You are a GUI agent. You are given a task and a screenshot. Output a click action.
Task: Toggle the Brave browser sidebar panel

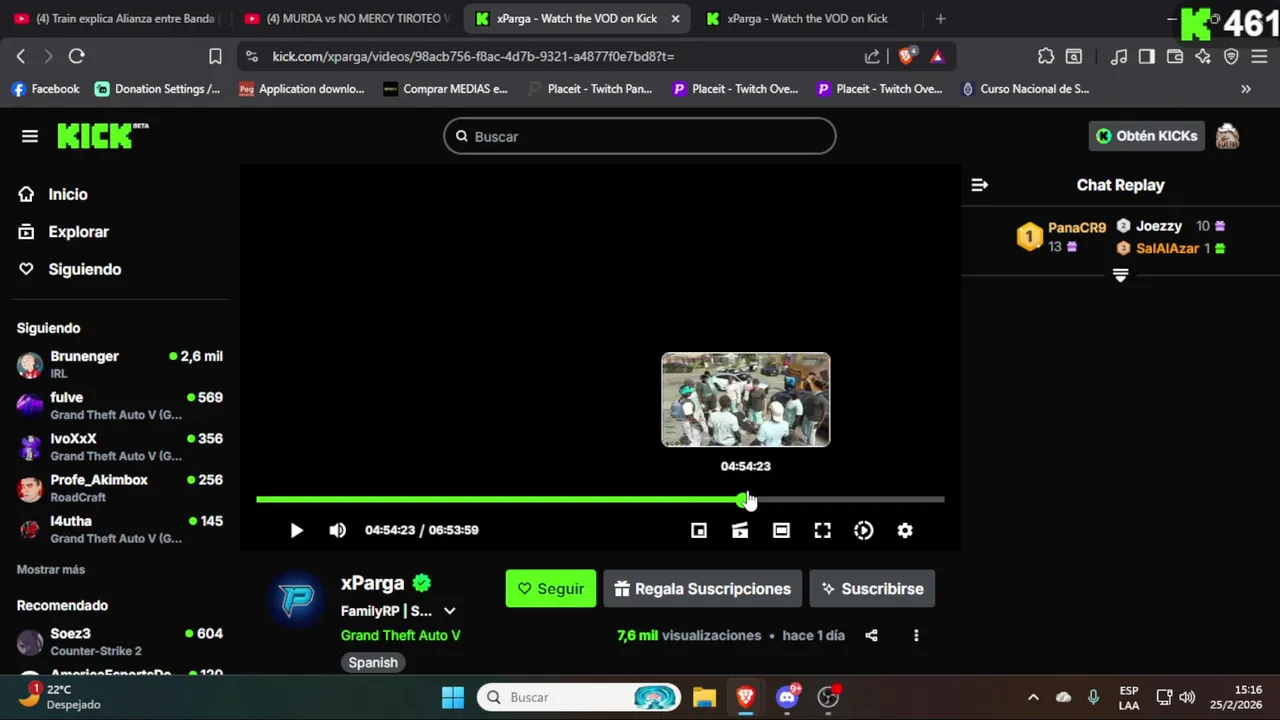pyautogui.click(x=1147, y=57)
